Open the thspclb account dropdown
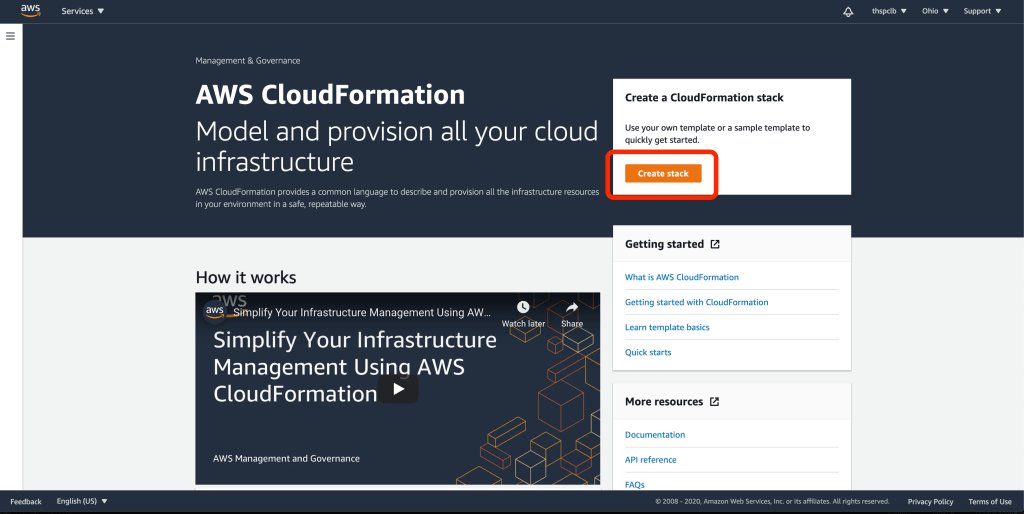 (x=889, y=11)
